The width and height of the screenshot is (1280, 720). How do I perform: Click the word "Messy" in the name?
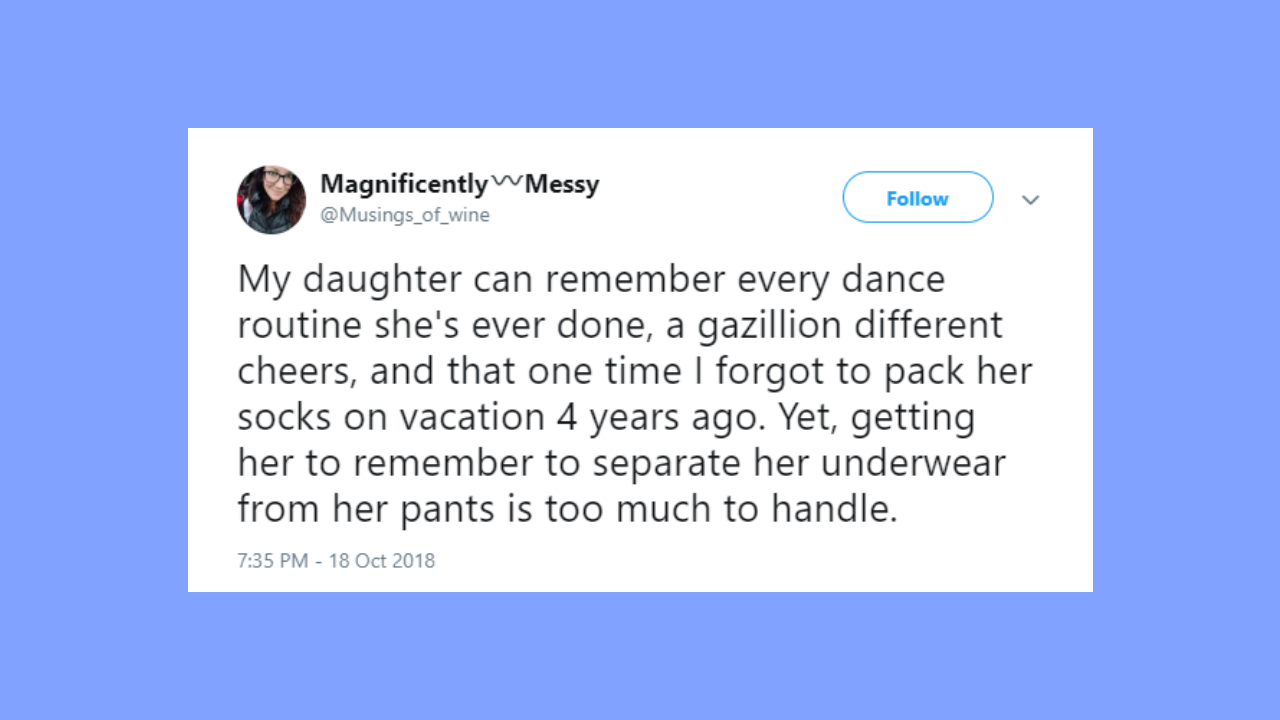[562, 184]
